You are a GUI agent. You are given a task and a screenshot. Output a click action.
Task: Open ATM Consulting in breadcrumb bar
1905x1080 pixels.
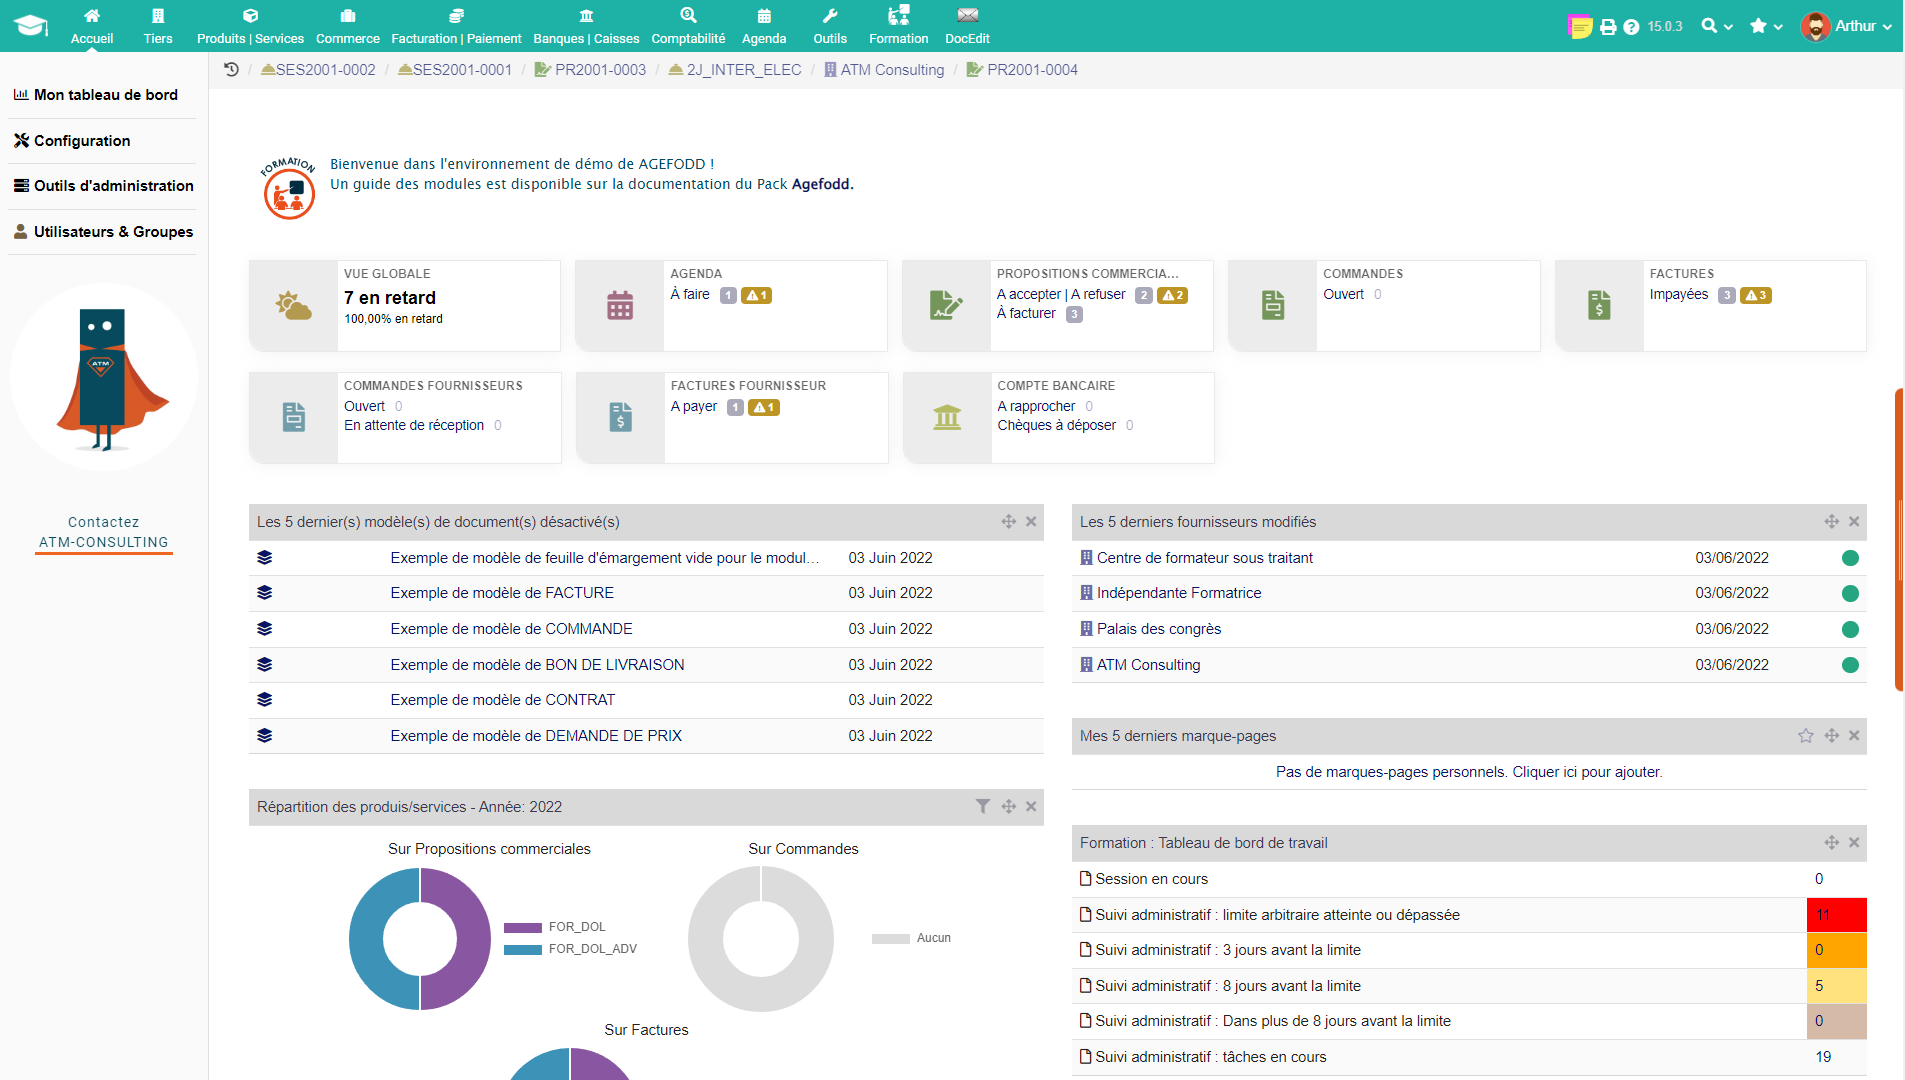[884, 70]
